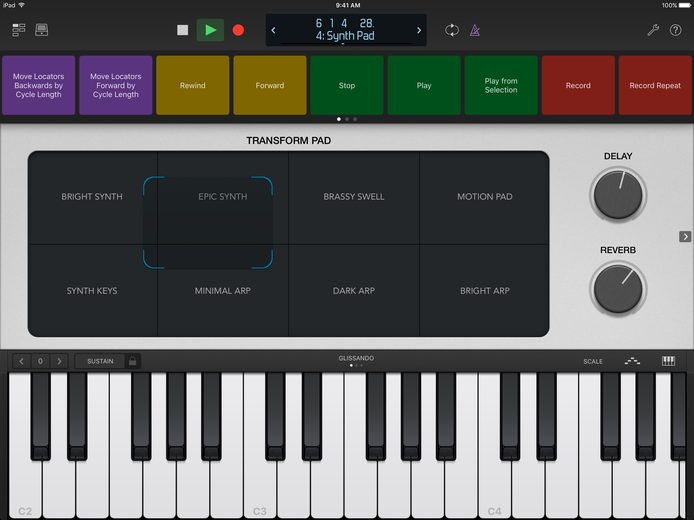Tap the yellow Forward key command
Image resolution: width=694 pixels, height=520 pixels.
tap(270, 85)
